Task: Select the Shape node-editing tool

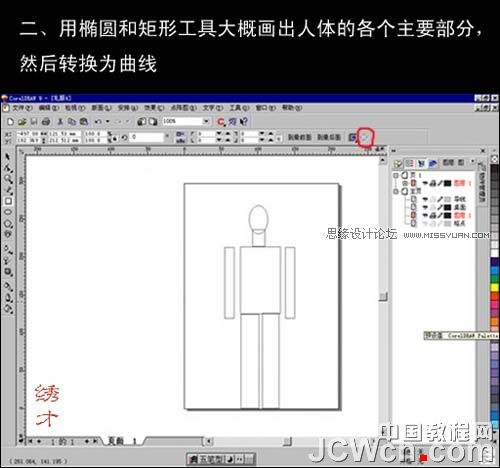Action: coord(8,168)
